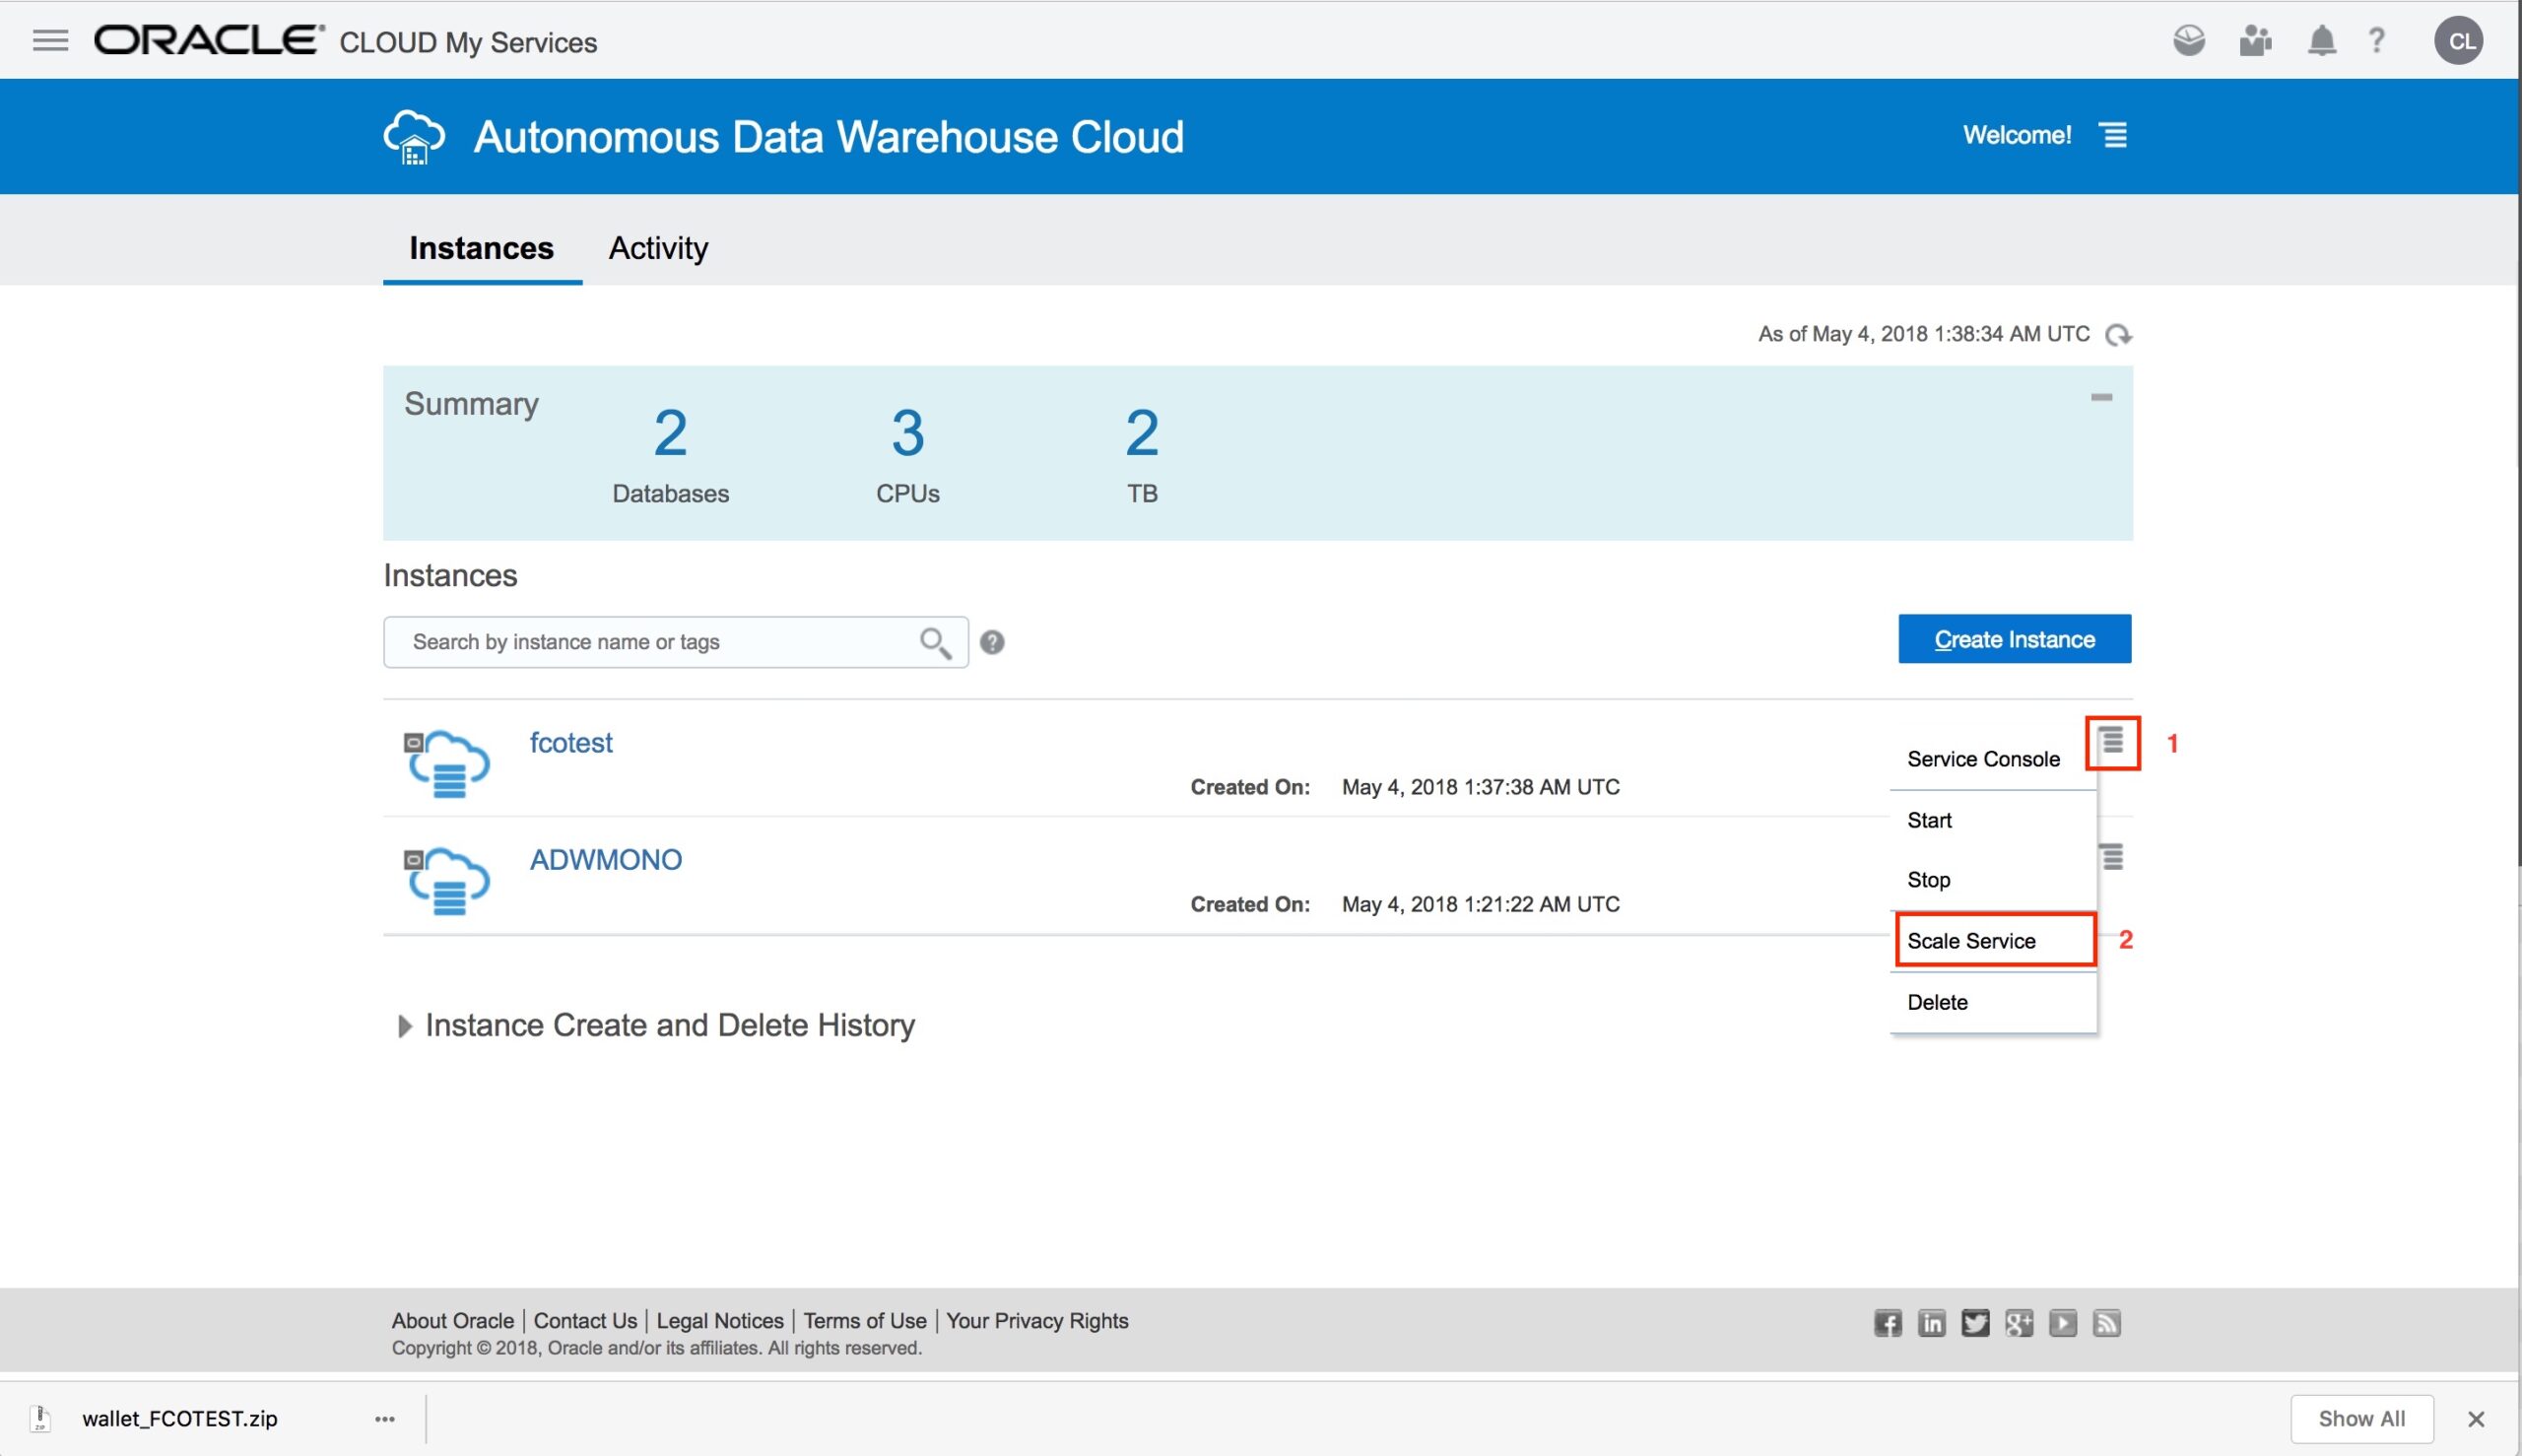Open ADWMONO instance actions menu icon
2522x1456 pixels.
2112,857
